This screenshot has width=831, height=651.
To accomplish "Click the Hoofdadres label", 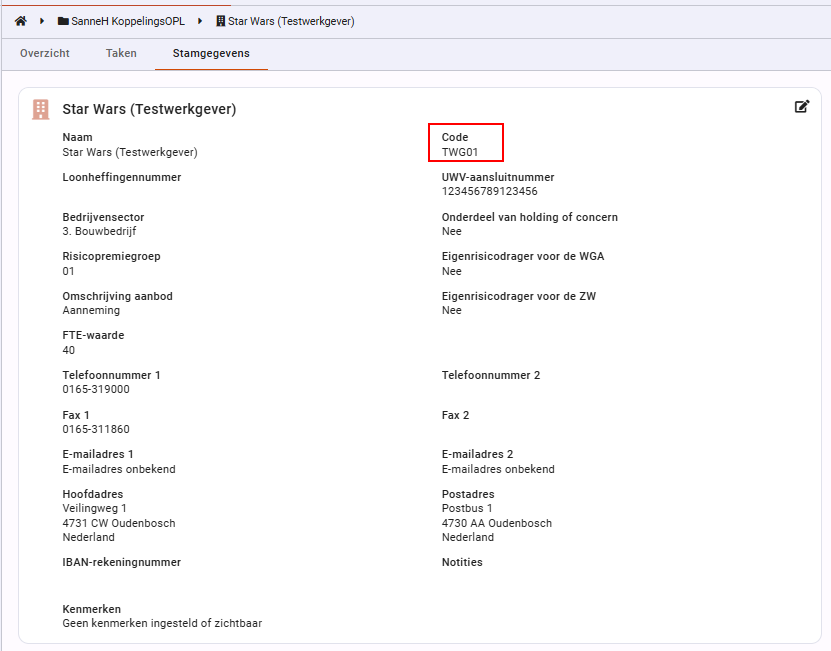I will [93, 494].
